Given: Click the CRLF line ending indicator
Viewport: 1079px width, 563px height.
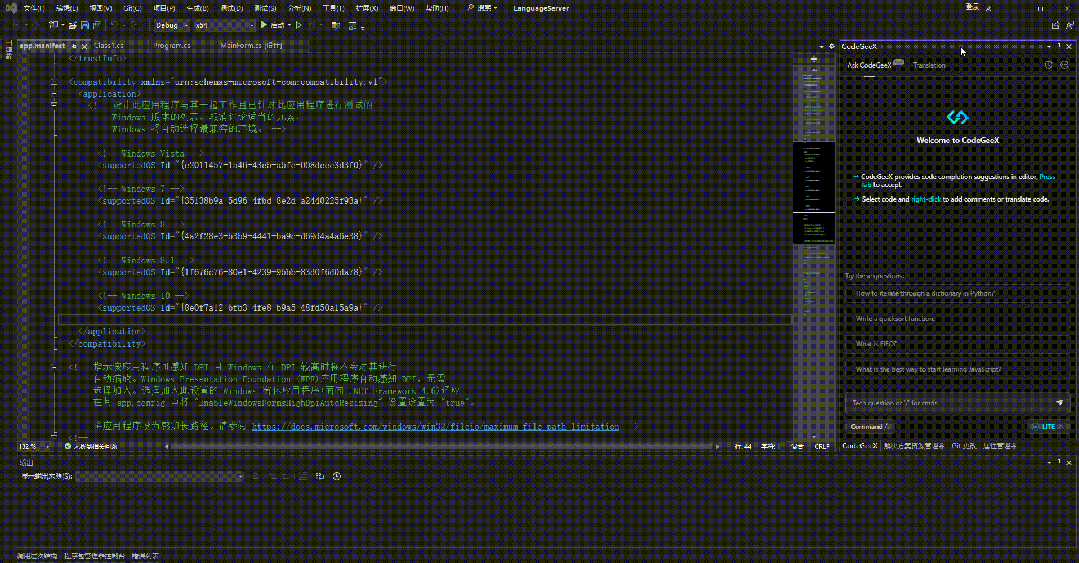Looking at the screenshot, I should [822, 446].
